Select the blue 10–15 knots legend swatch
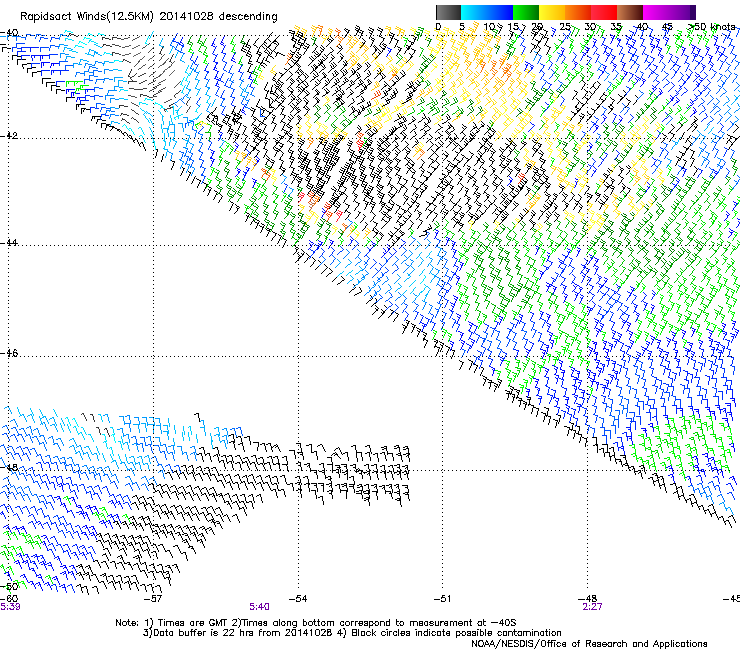This screenshot has width=740, height=650. point(500,12)
